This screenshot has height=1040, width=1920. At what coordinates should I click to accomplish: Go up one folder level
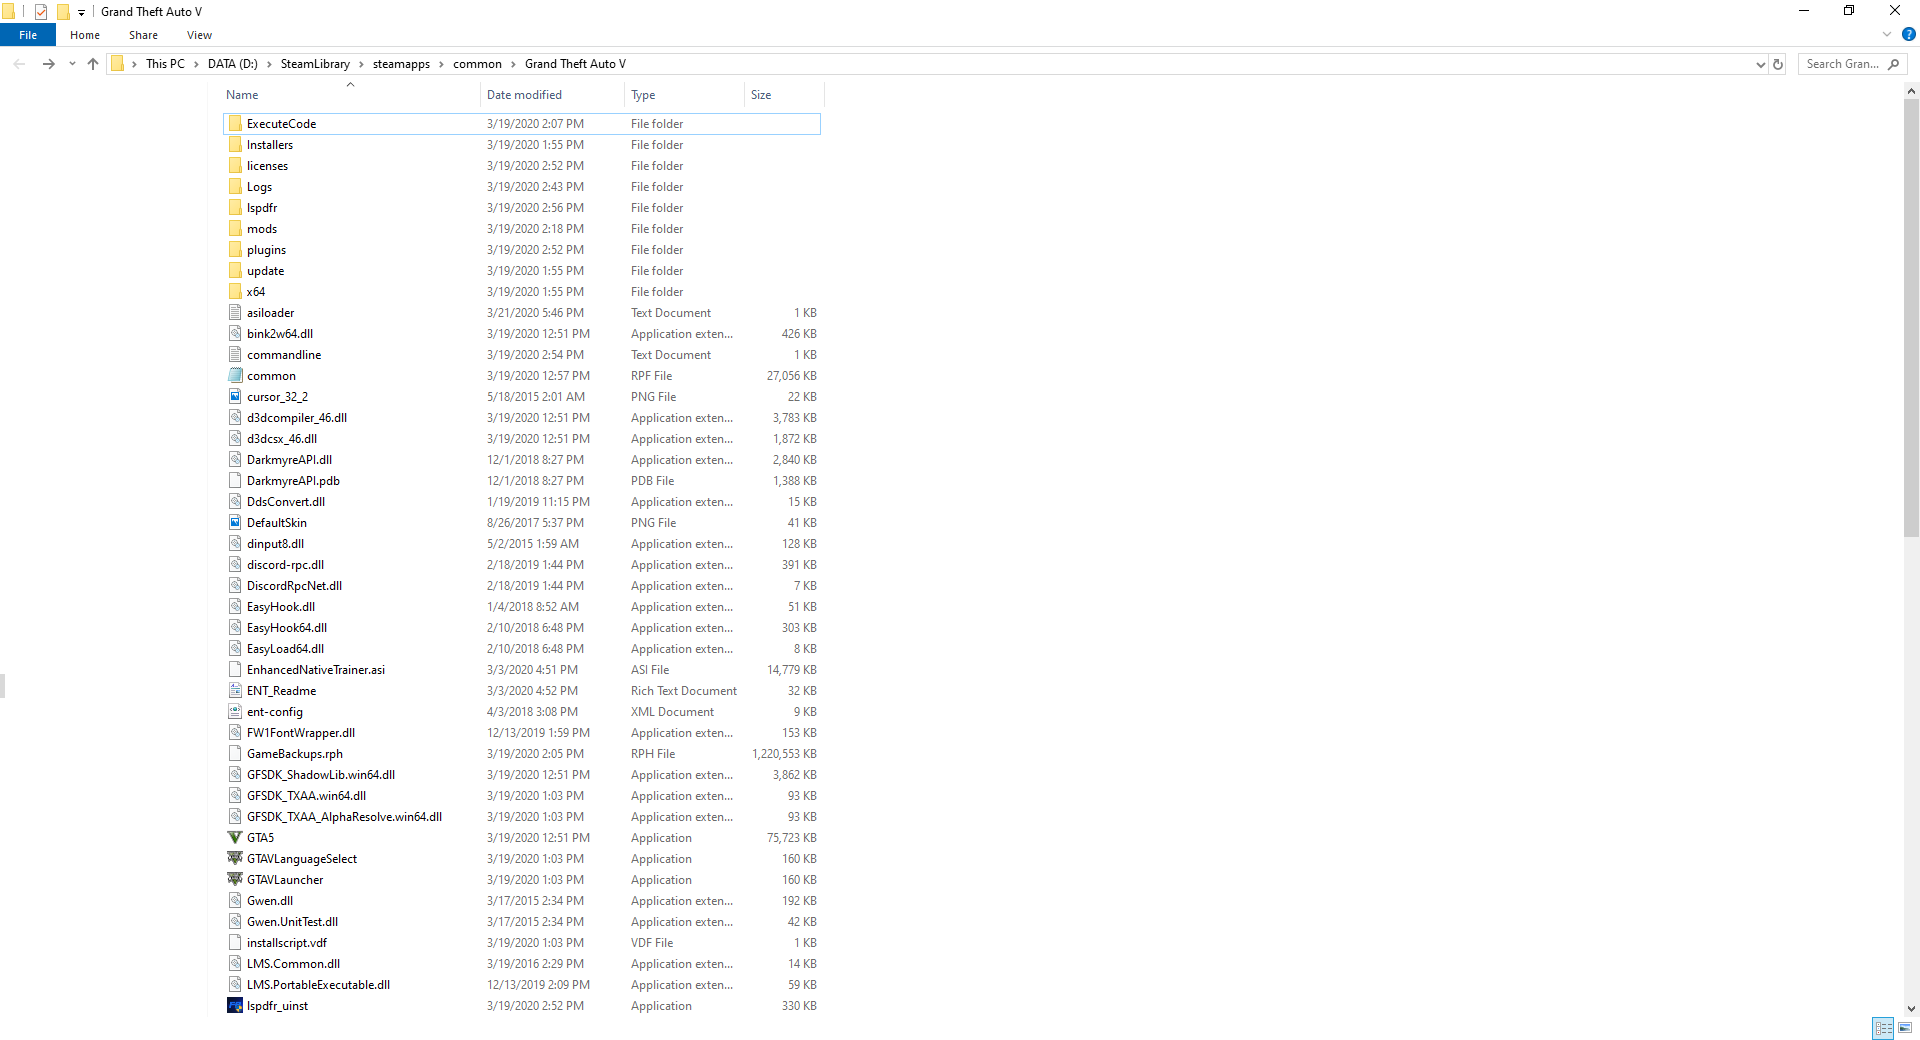pos(93,64)
